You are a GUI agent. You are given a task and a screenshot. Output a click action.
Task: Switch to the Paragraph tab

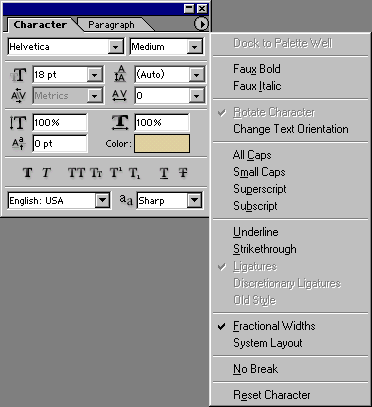pyautogui.click(x=111, y=25)
